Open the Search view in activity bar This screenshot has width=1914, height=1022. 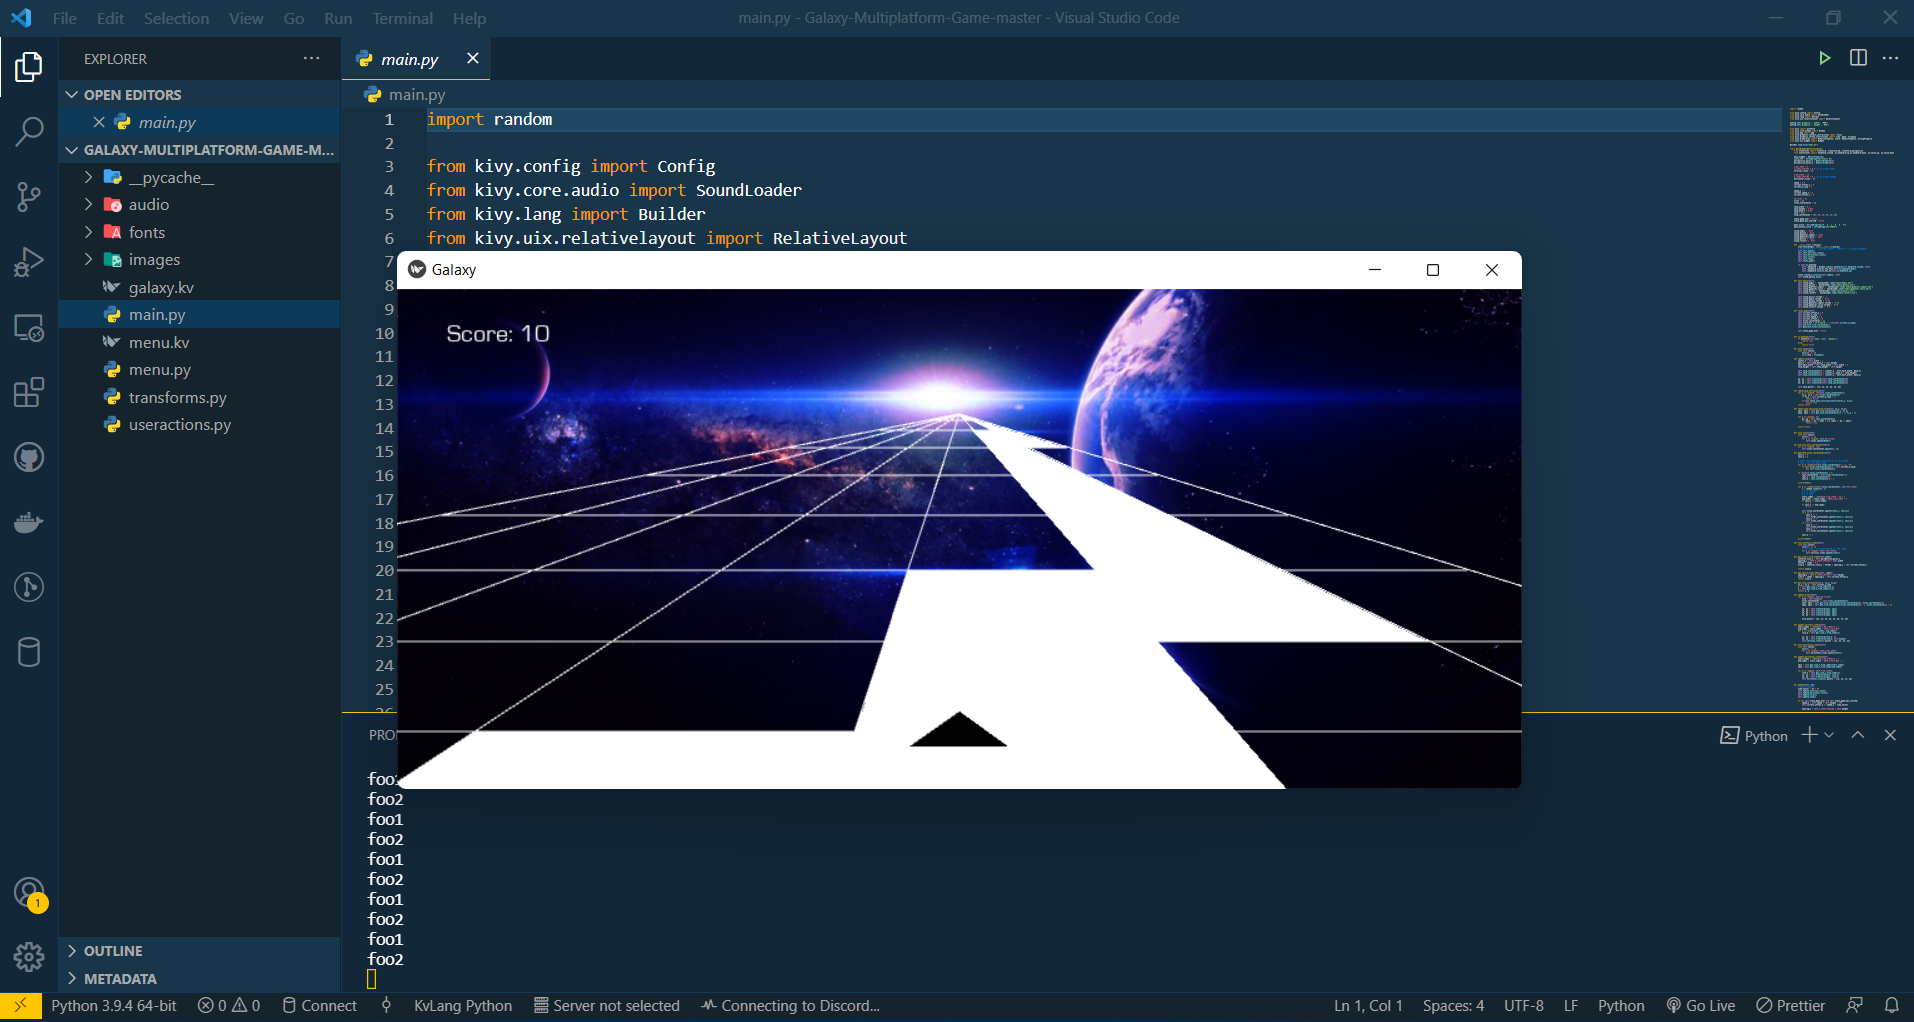point(29,131)
